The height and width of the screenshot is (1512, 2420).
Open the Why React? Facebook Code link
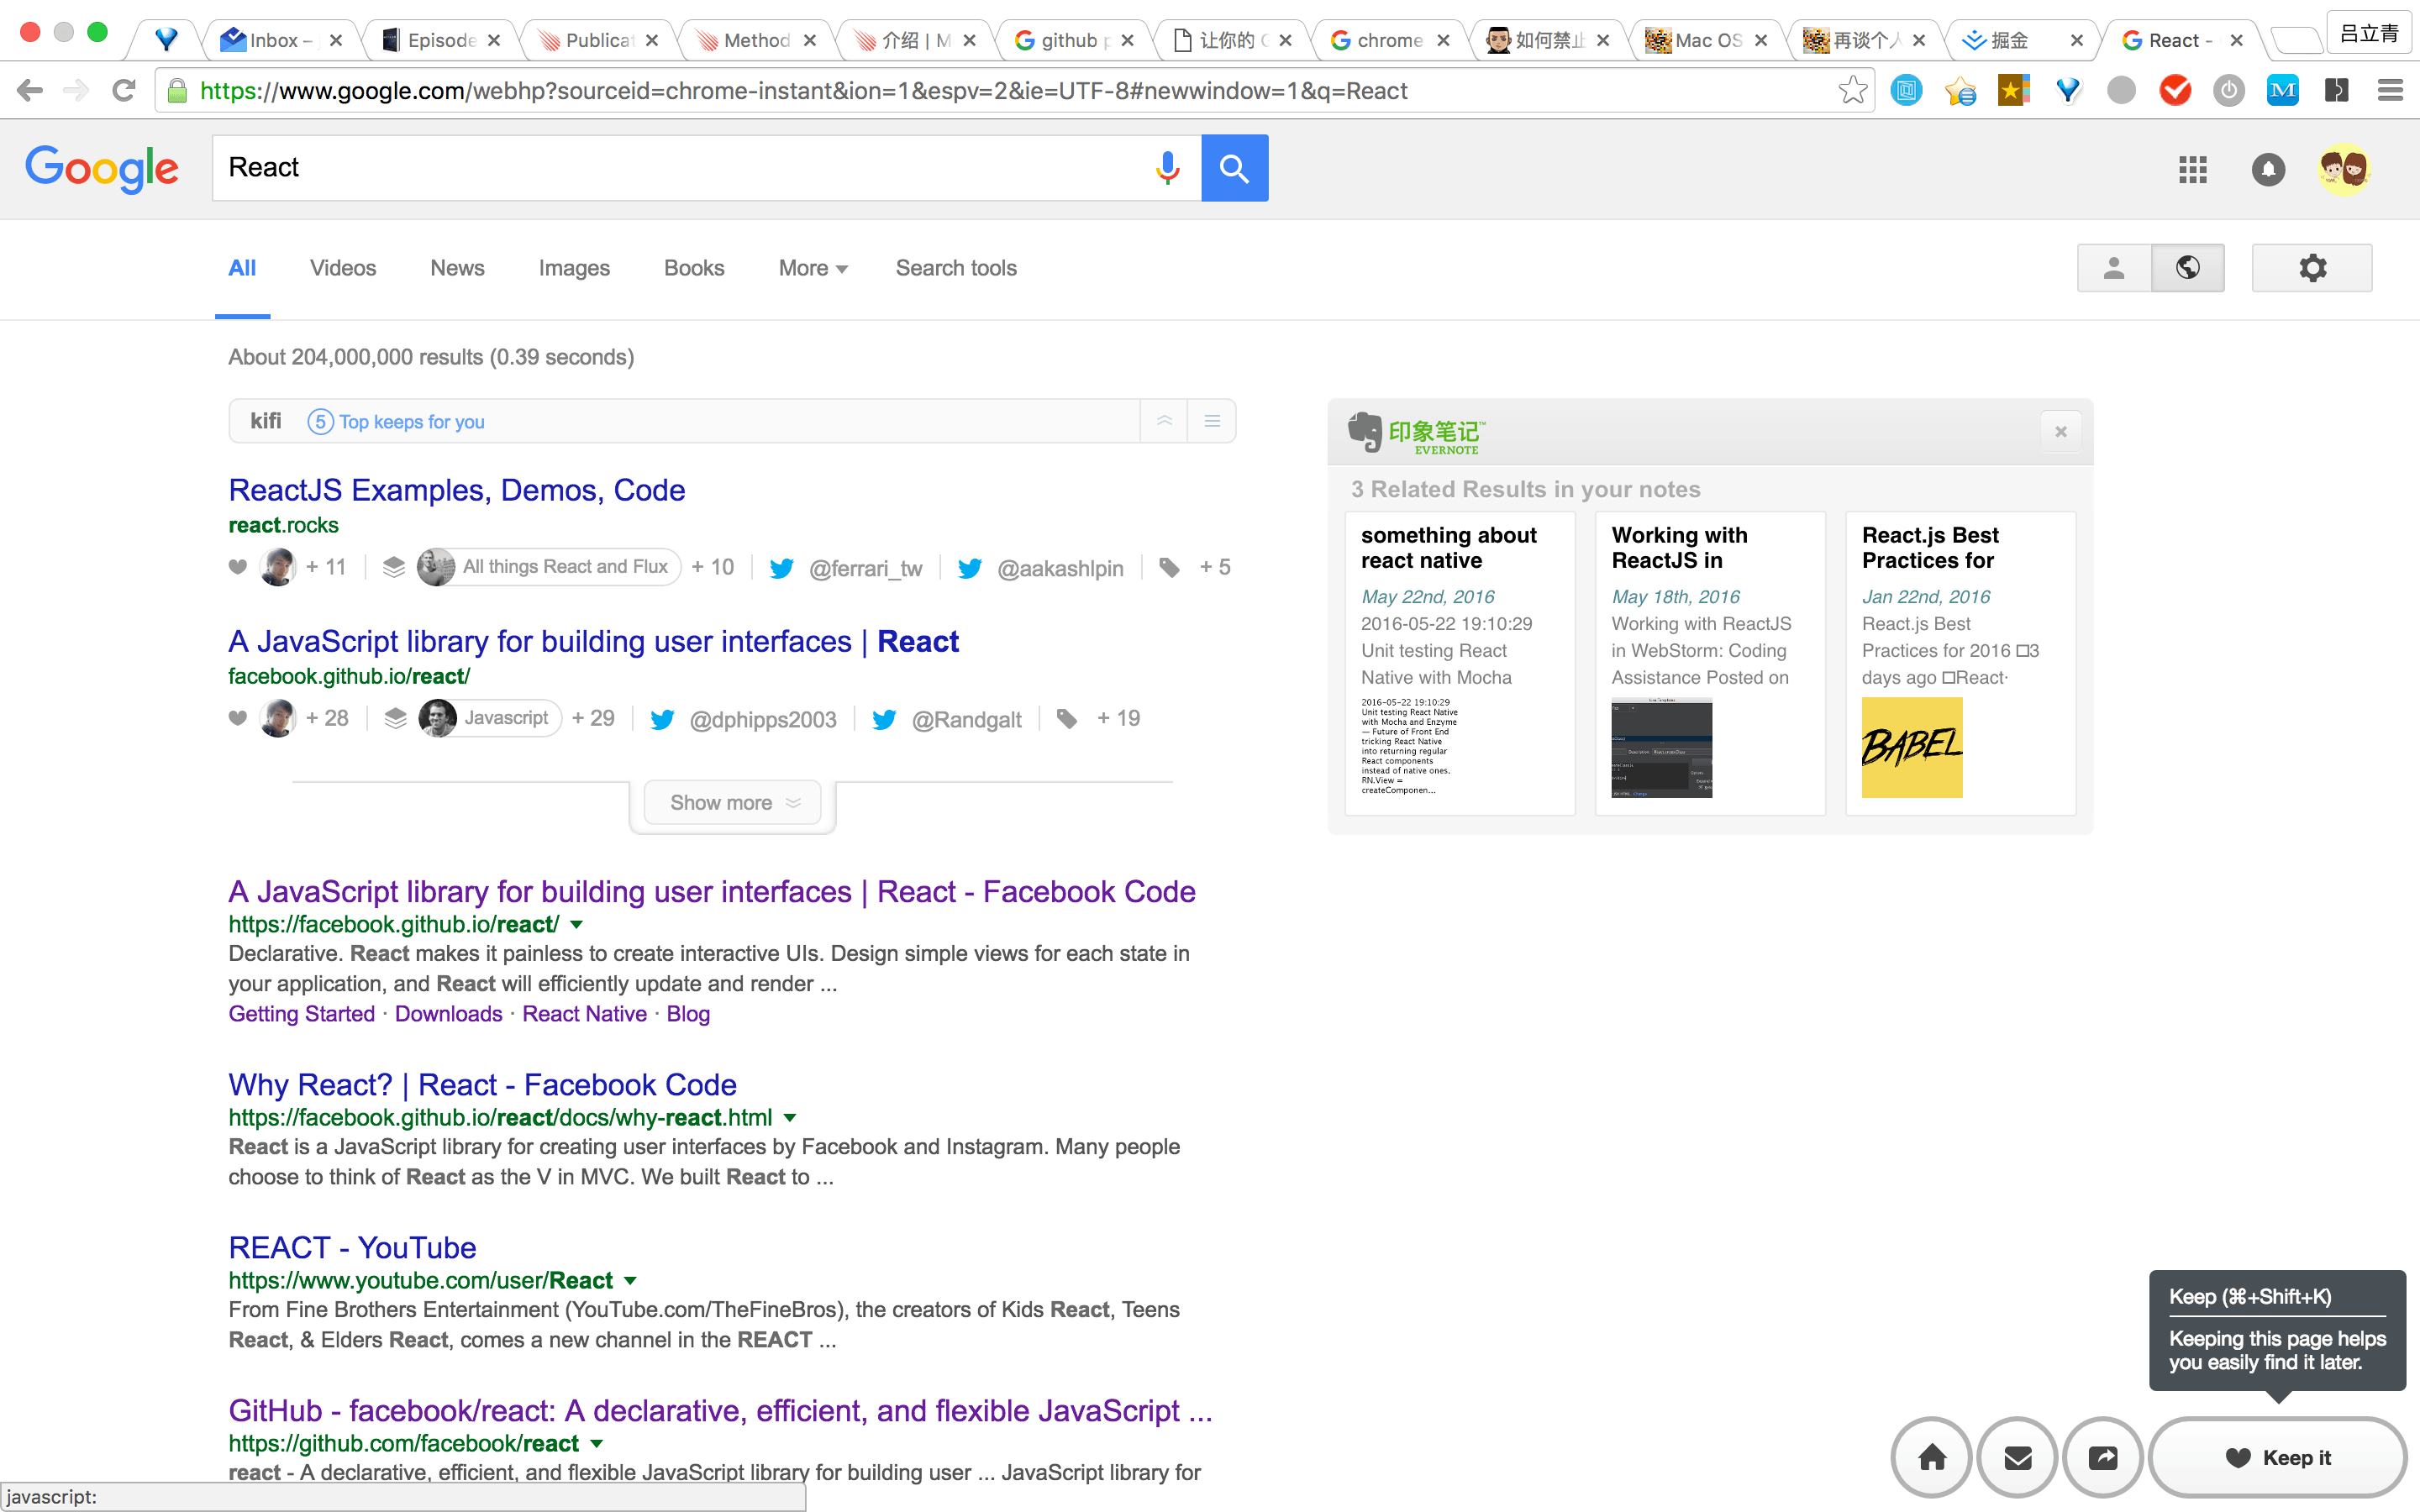click(x=482, y=1084)
